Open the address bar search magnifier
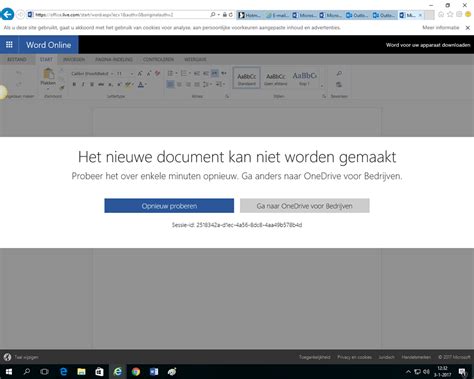Screen dimensions: 474x379 [213, 15]
